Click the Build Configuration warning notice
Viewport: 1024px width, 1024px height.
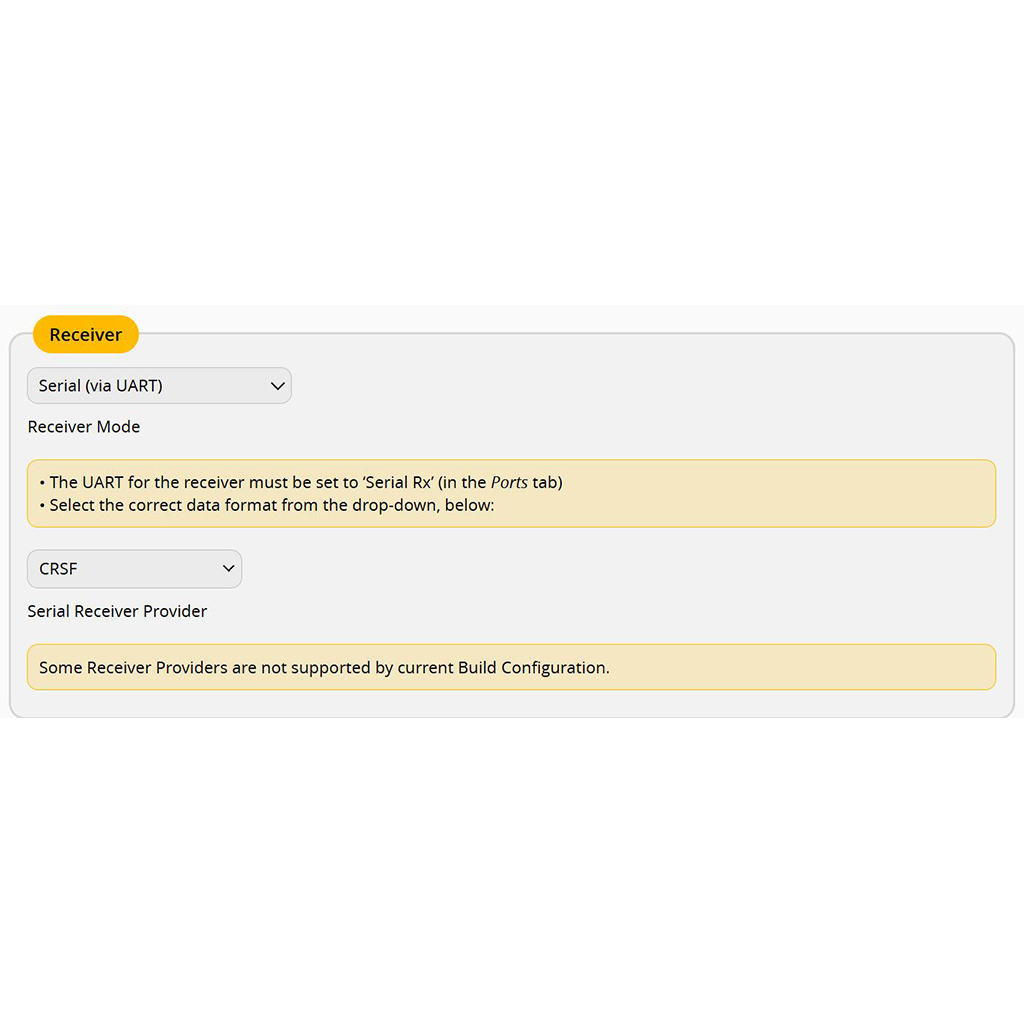[511, 667]
